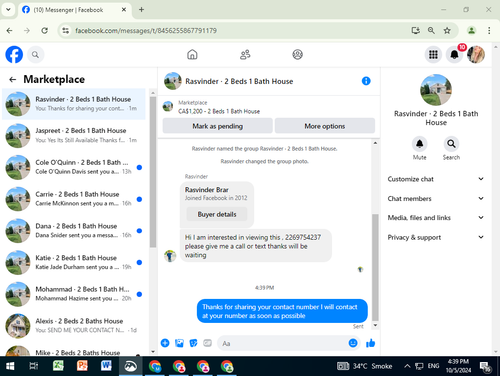500x376 pixels.
Task: Open the Carrie - 2 Beds 1 Bath House chat
Action: point(74,199)
